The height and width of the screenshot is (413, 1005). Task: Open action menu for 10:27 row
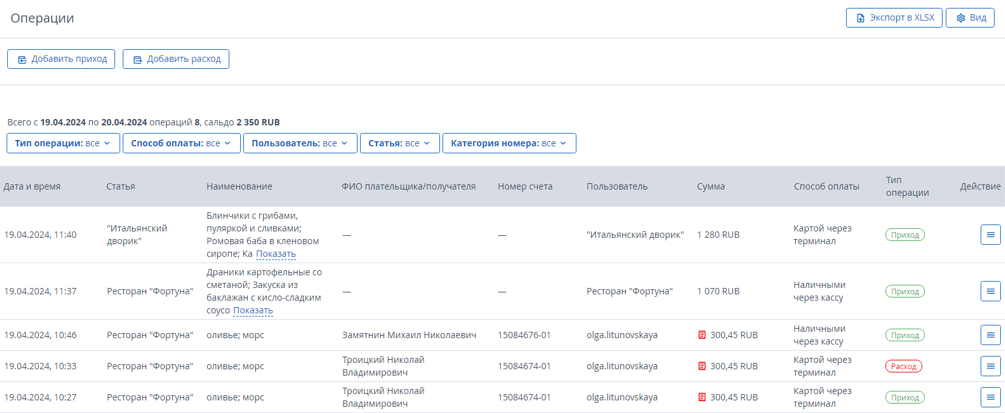990,397
